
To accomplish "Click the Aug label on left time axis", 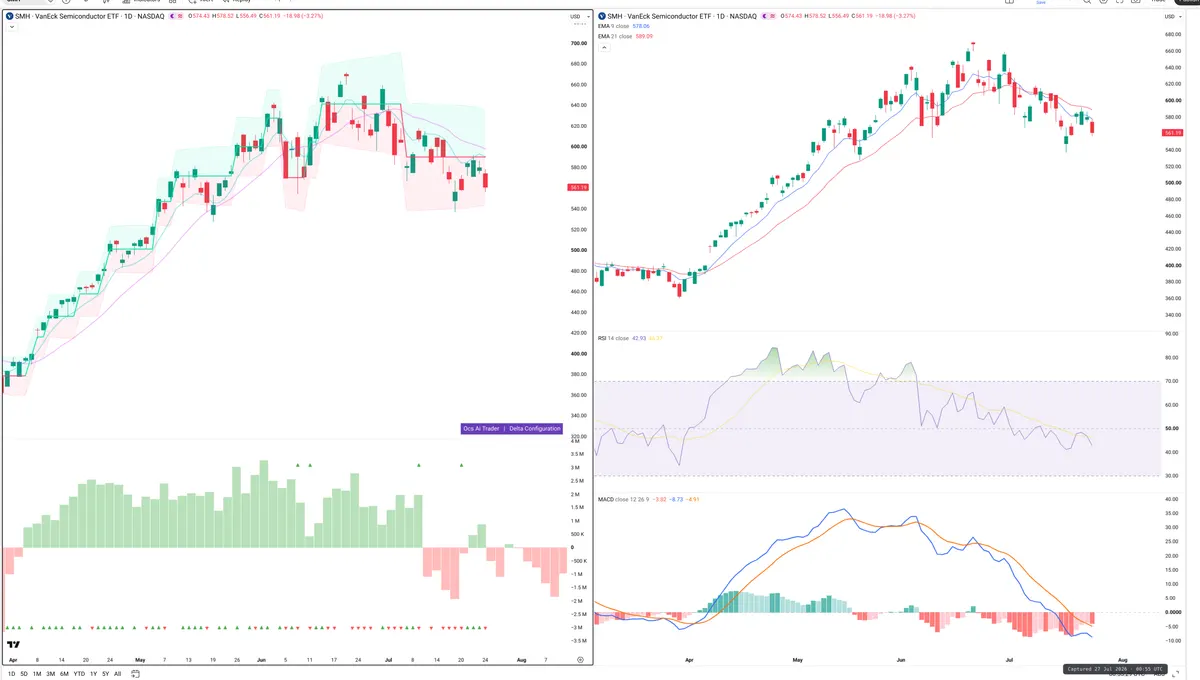I will (522, 660).
